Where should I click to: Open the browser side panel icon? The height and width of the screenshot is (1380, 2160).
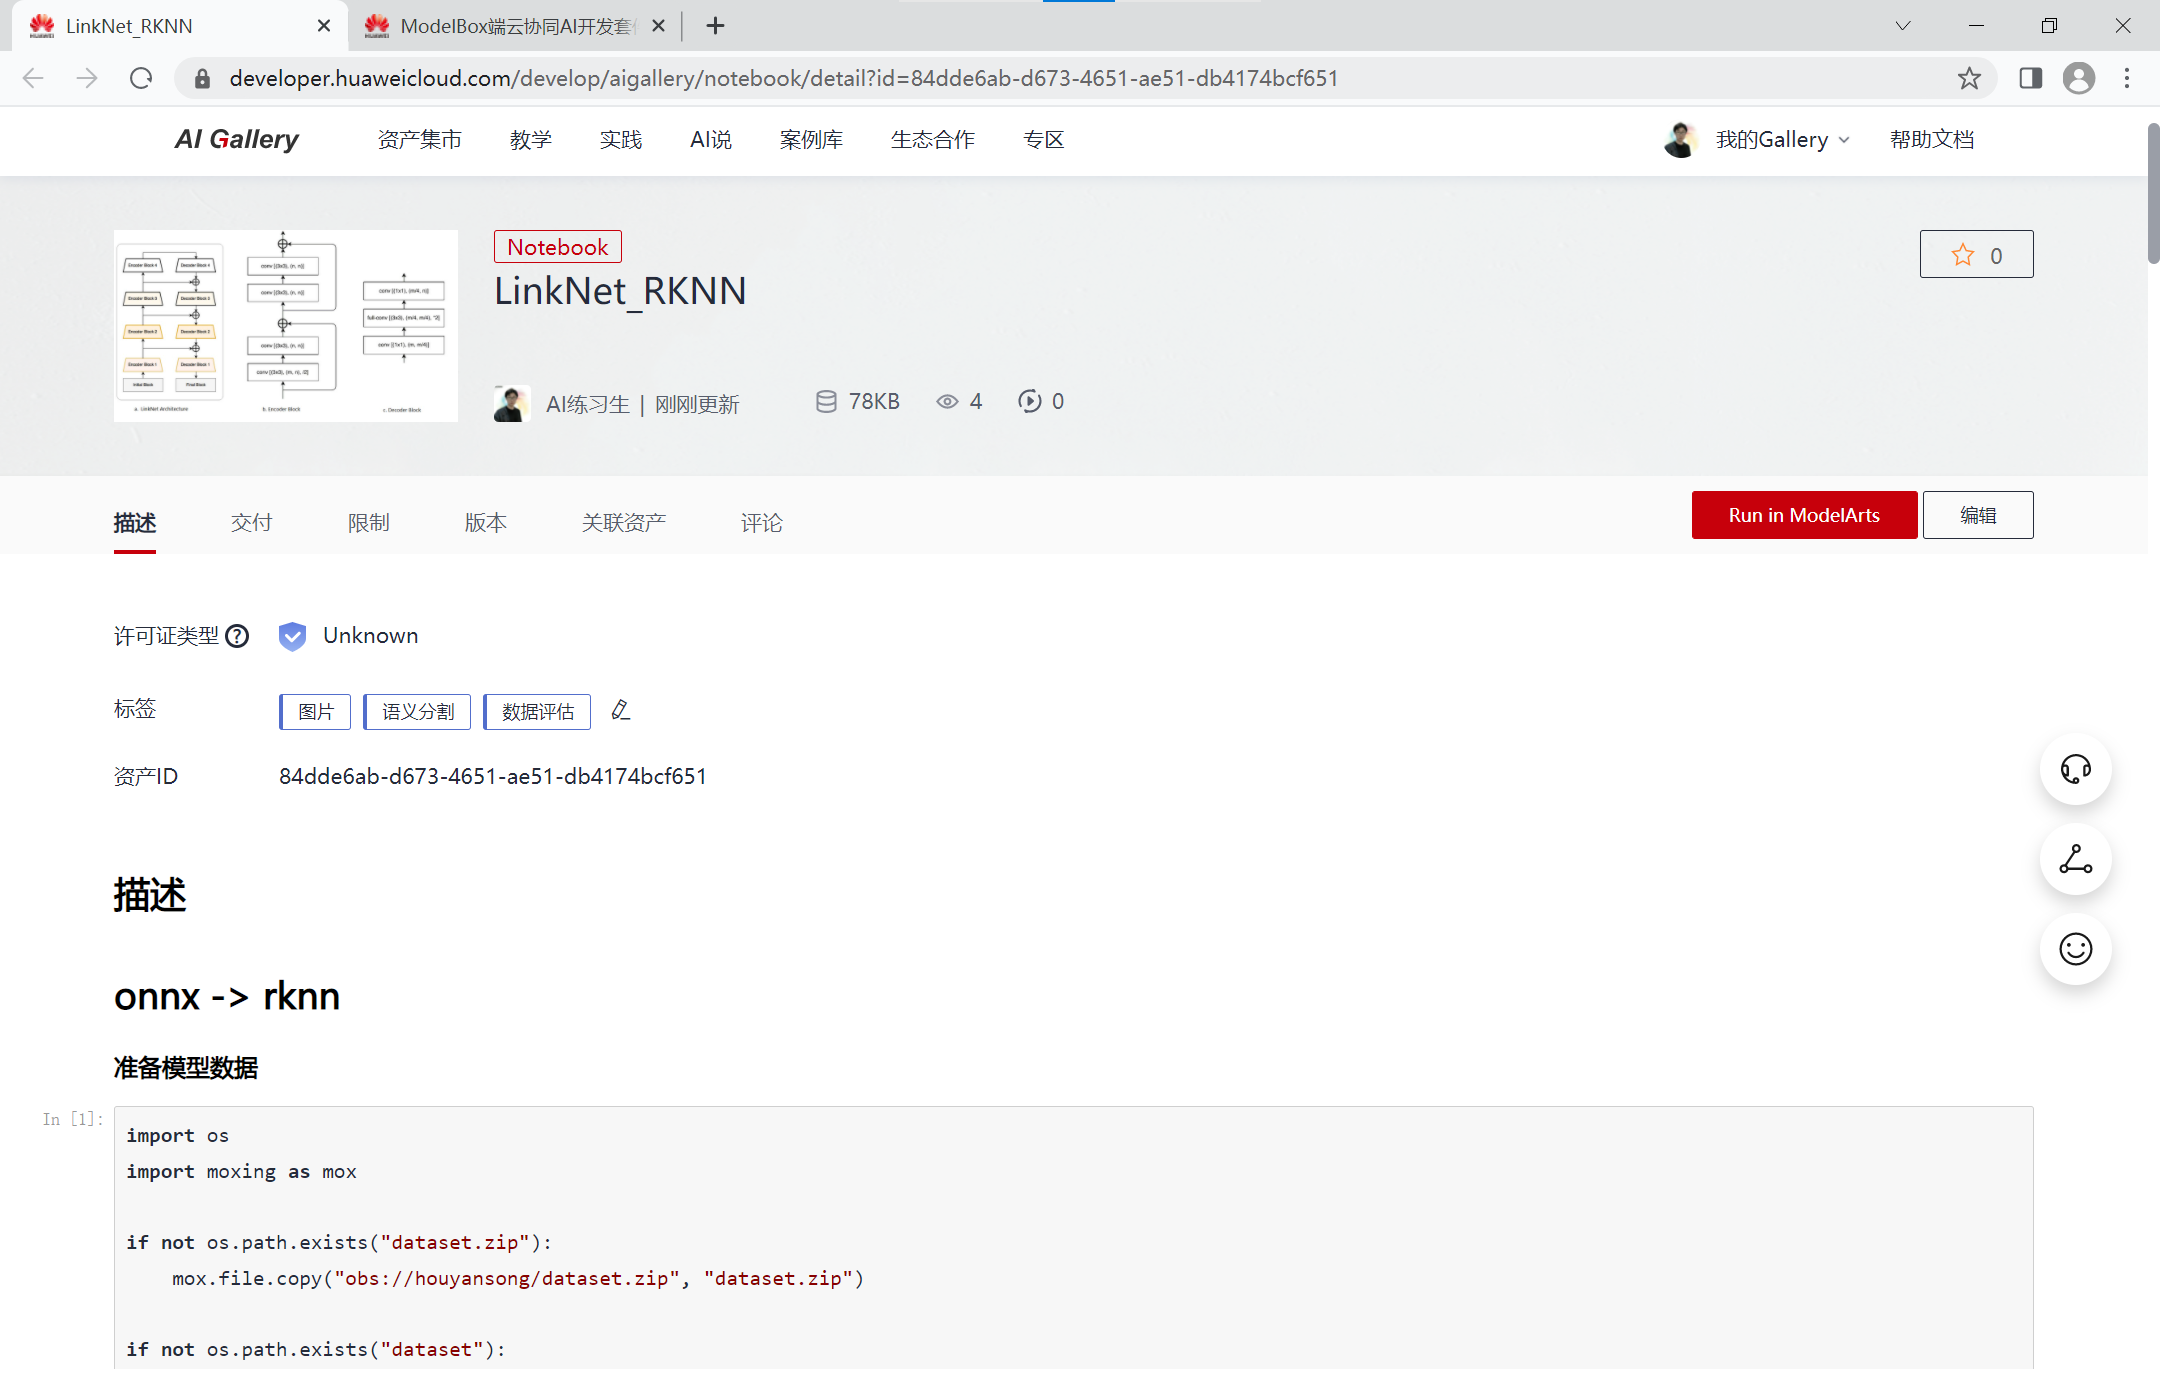(x=2030, y=78)
